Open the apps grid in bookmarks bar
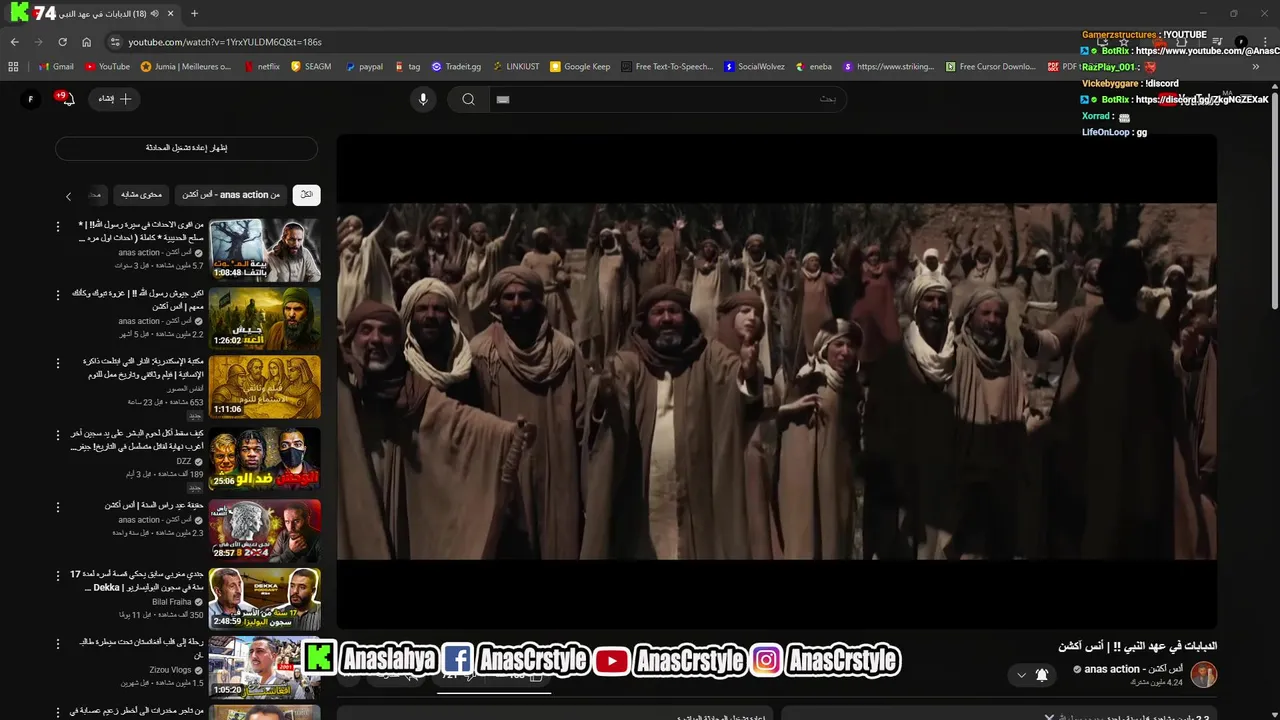 (13, 67)
